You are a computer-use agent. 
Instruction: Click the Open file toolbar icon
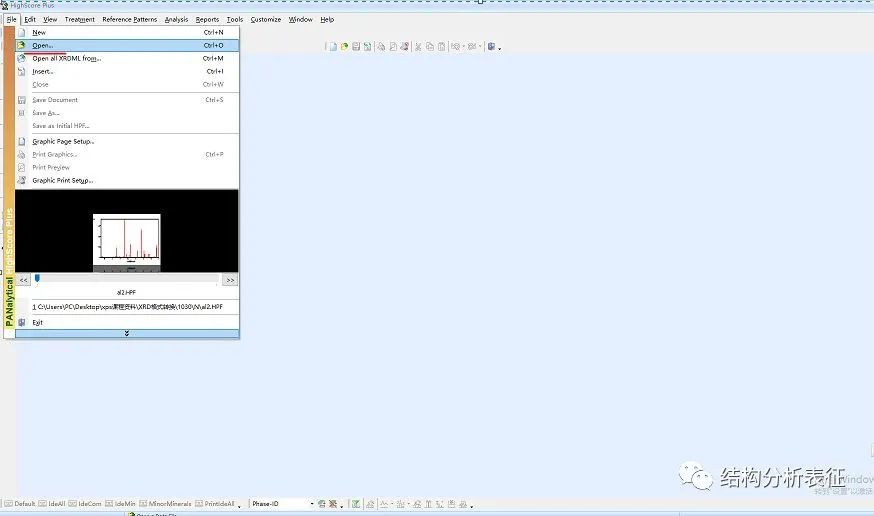[x=344, y=47]
